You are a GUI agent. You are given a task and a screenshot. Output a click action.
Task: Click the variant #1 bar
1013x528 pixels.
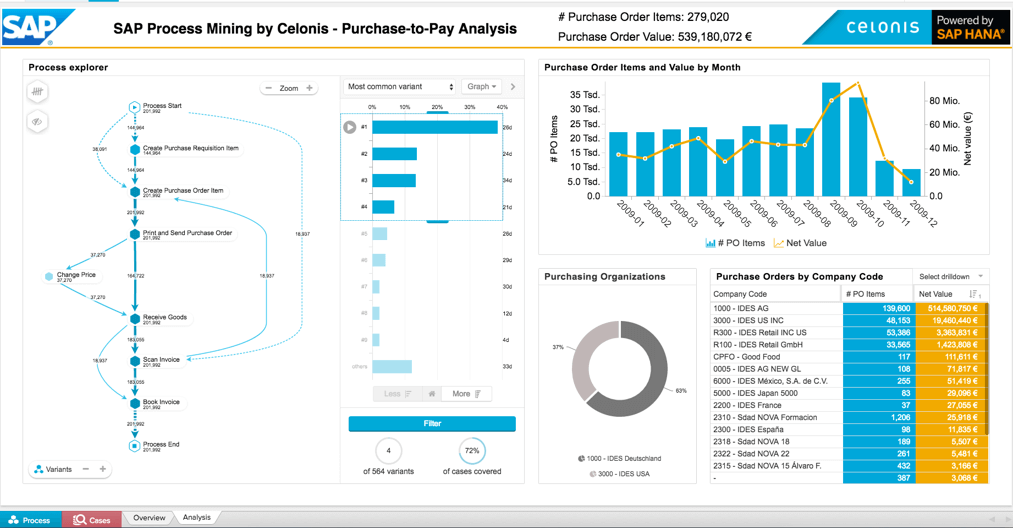(x=435, y=127)
